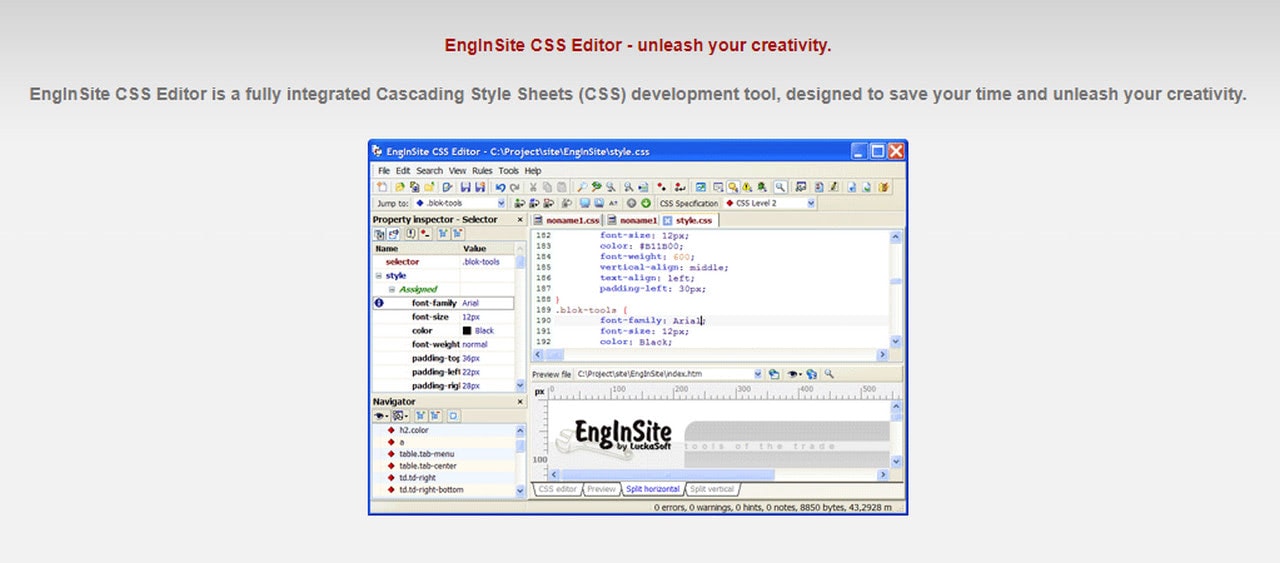
Task: Click the selector value .blok-tools
Action: 481,262
